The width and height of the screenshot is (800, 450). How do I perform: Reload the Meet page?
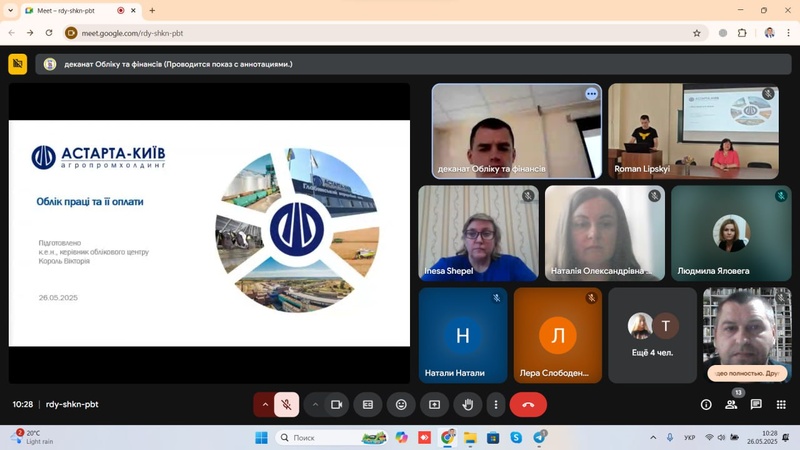click(49, 33)
